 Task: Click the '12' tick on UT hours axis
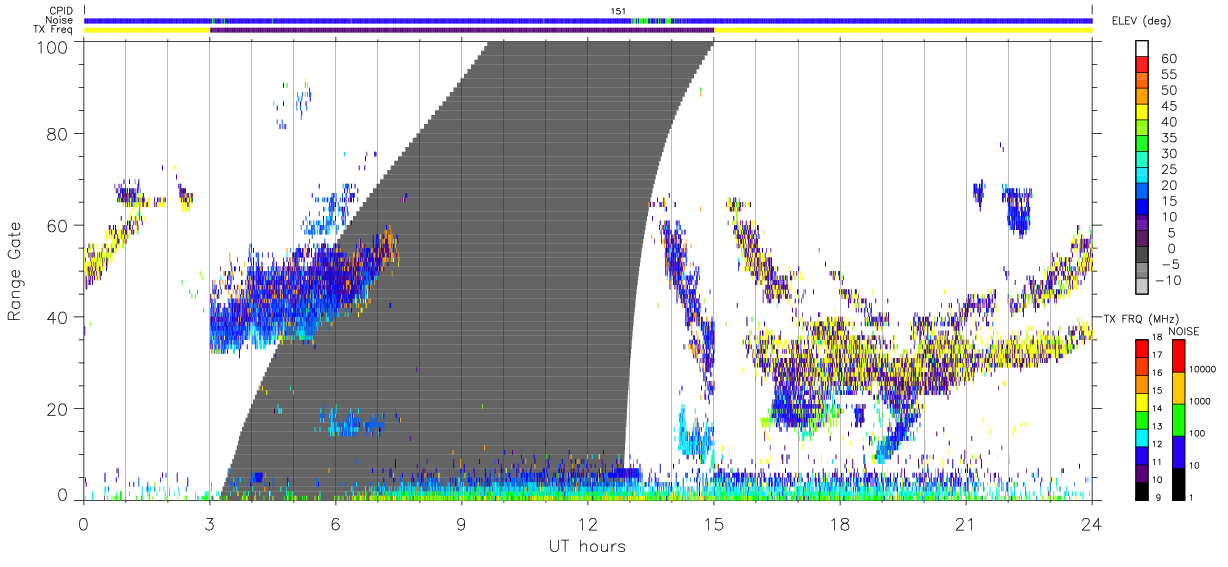pos(588,524)
